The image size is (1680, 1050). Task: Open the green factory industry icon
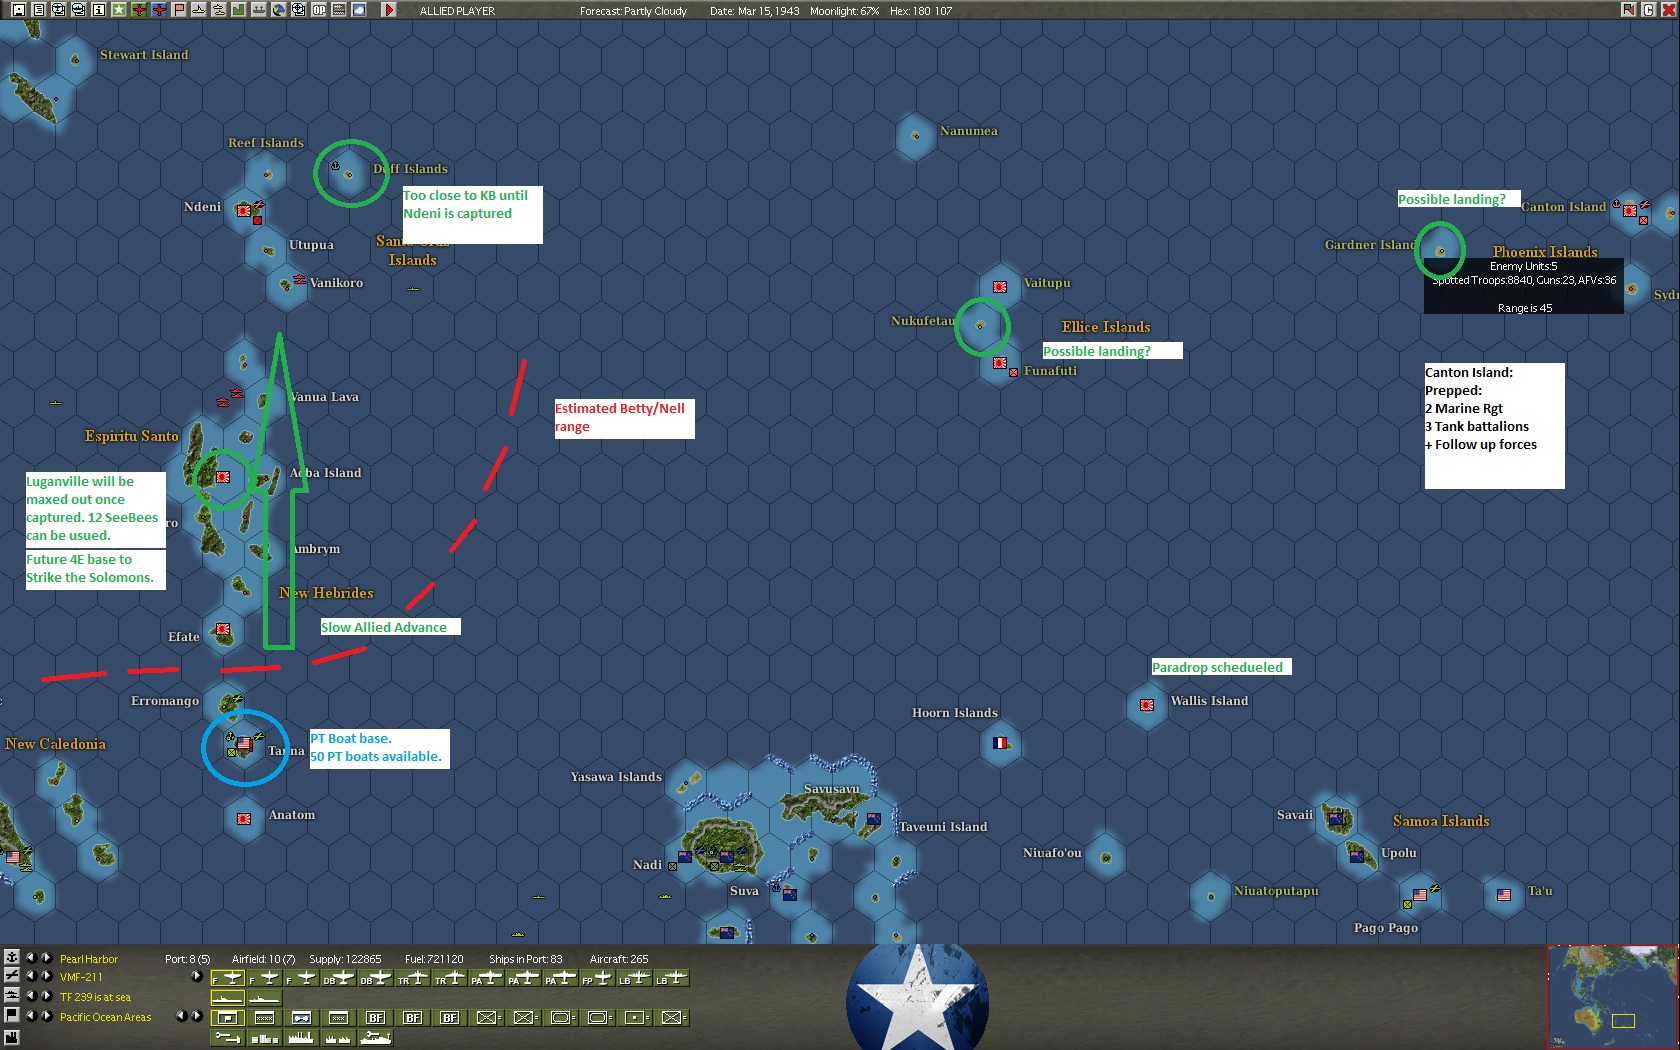[239, 10]
